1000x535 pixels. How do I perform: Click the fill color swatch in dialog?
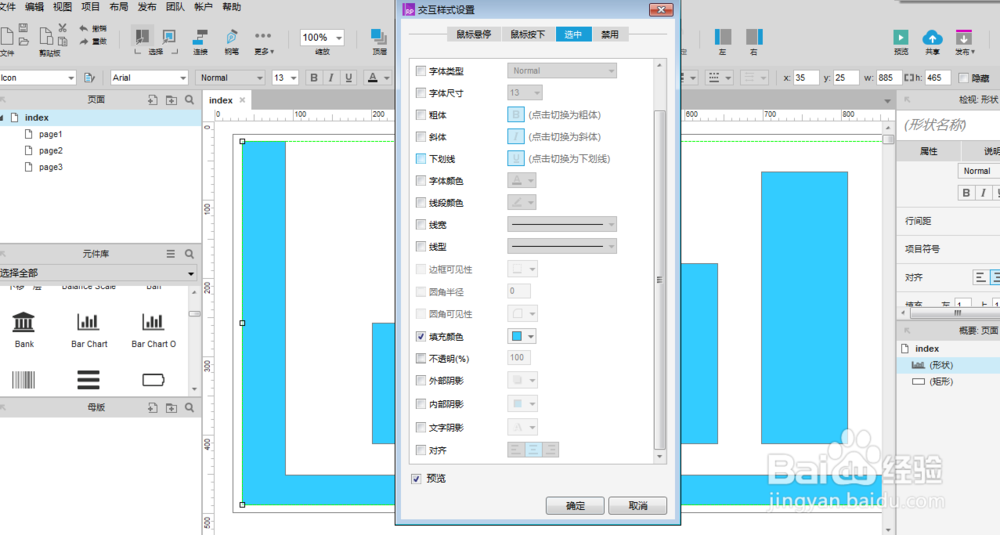coord(517,336)
